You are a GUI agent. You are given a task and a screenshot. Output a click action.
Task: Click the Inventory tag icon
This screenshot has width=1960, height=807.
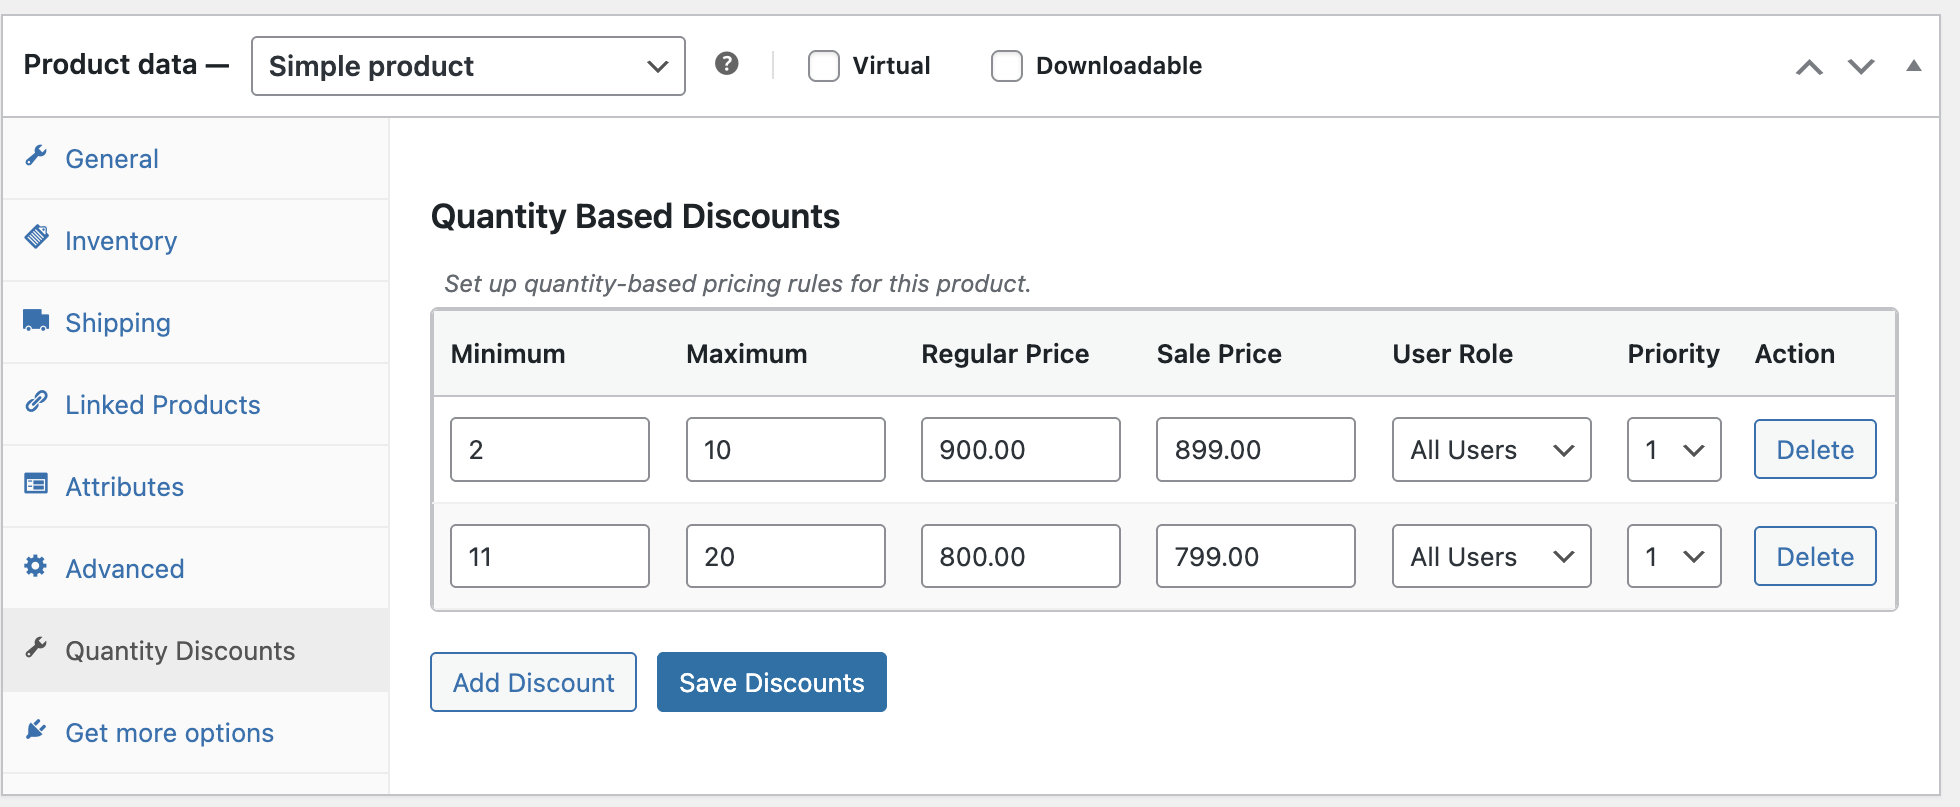pyautogui.click(x=36, y=238)
